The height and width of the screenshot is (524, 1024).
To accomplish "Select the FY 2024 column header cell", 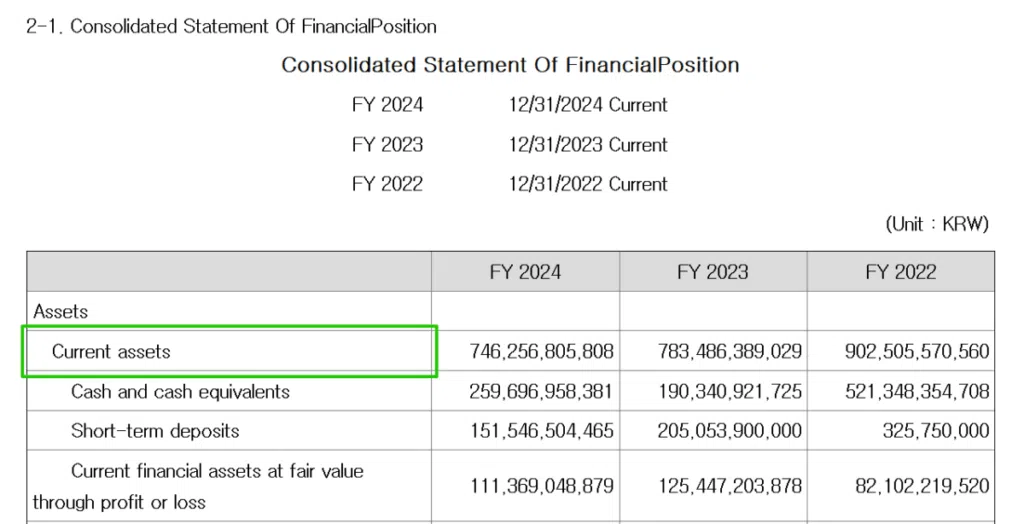I will [525, 272].
